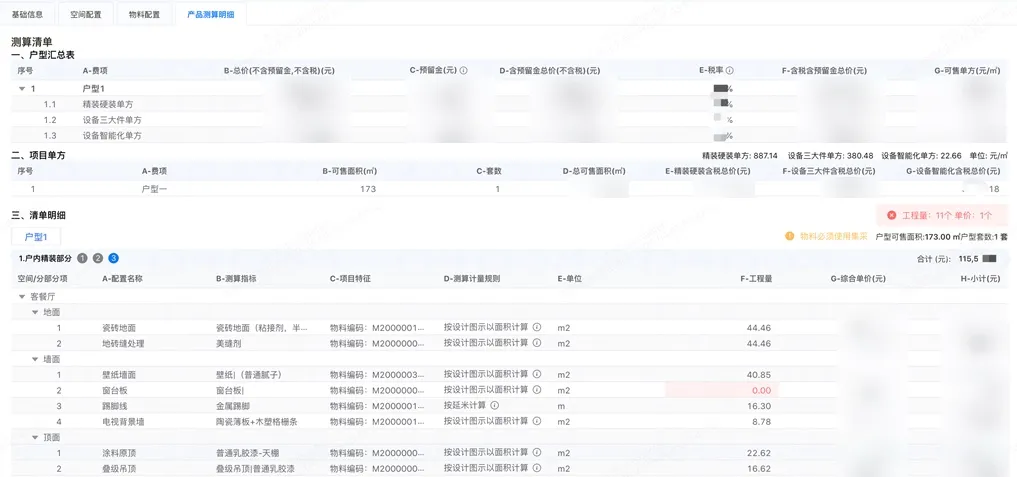Click the red error icon before 工程量
Screen dimensions: 1017x477
(891, 215)
